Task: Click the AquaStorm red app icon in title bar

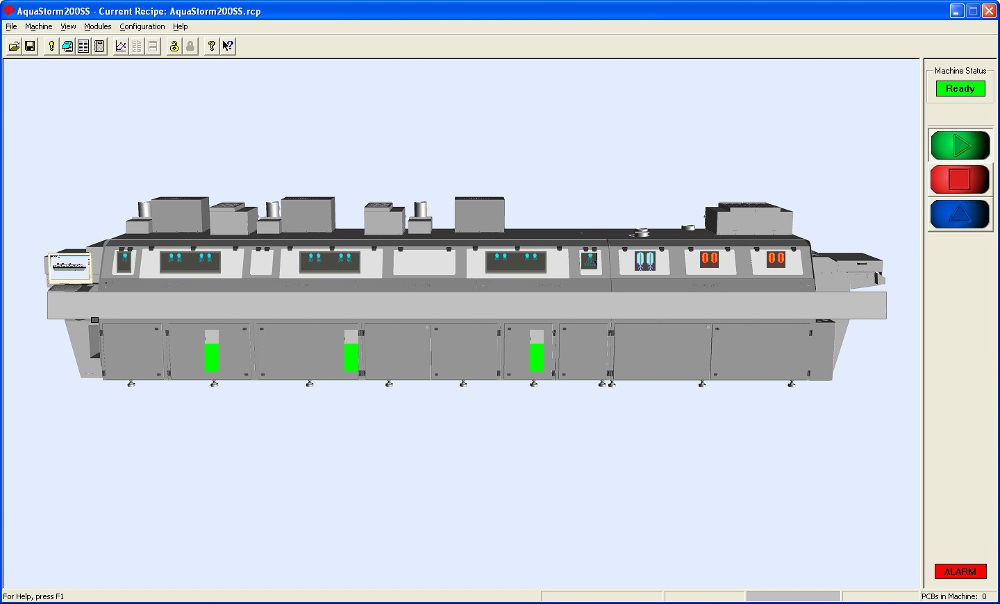Action: pyautogui.click(x=9, y=10)
